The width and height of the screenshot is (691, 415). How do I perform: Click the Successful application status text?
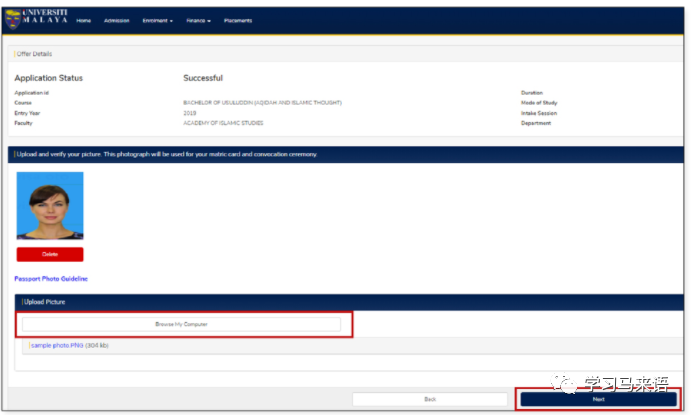point(203,78)
